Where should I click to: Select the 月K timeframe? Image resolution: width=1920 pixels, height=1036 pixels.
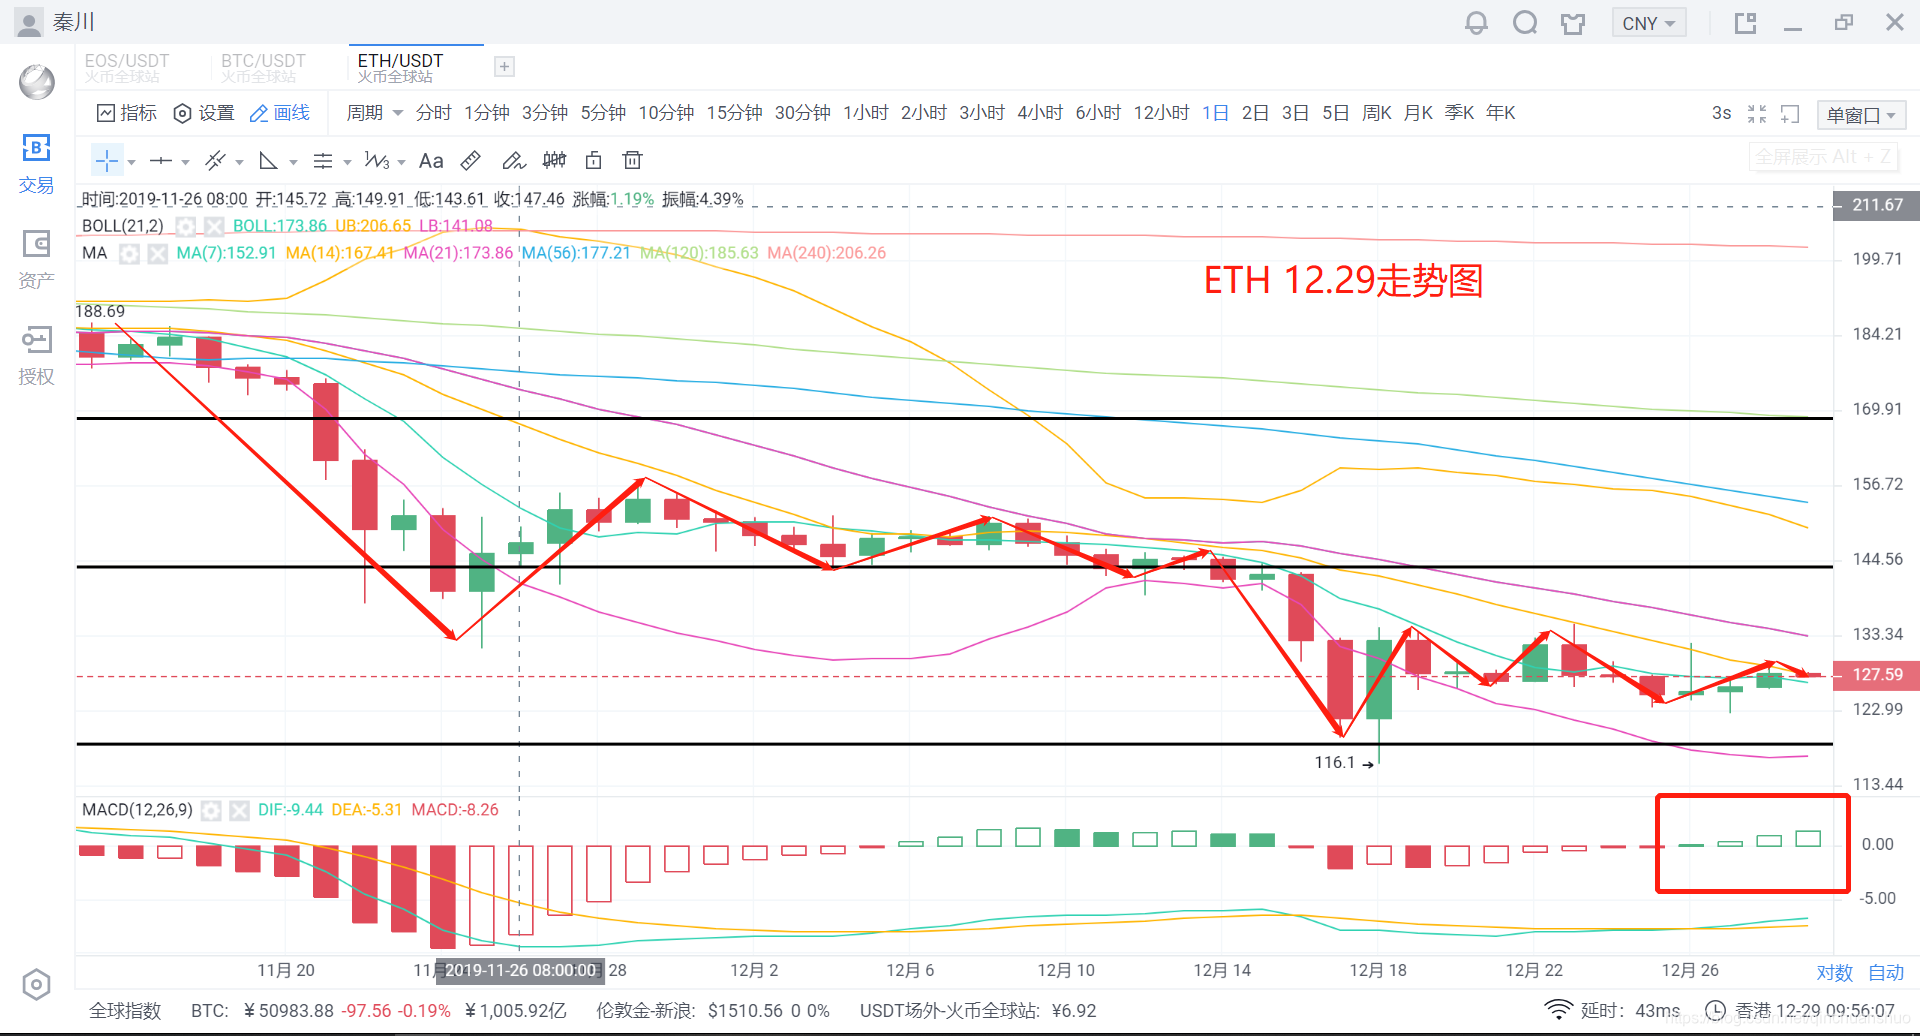1418,113
